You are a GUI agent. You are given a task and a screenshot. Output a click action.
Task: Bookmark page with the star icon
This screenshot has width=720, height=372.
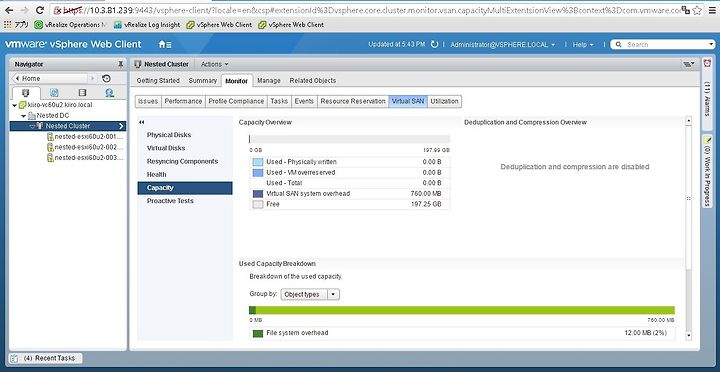(x=698, y=10)
